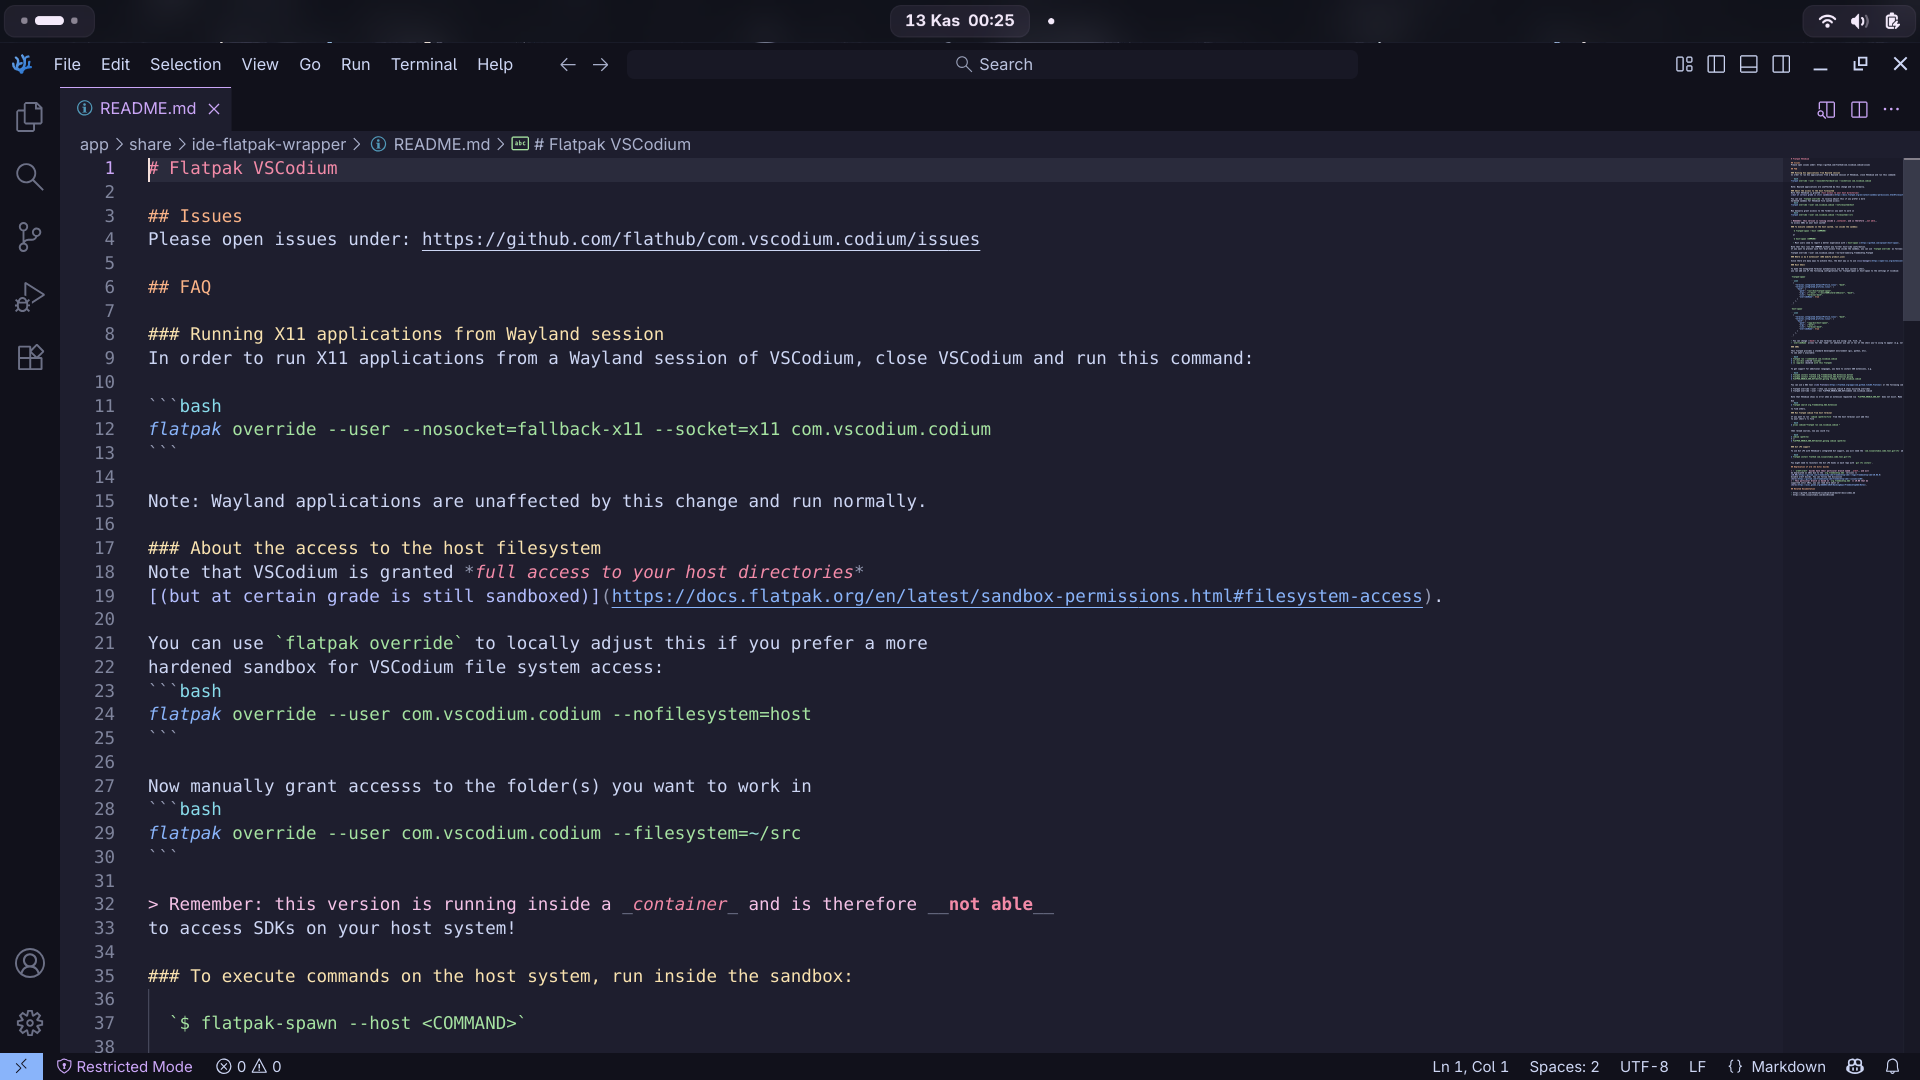Change file encoding UTF-8
The height and width of the screenshot is (1080, 1920).
click(x=1644, y=1066)
